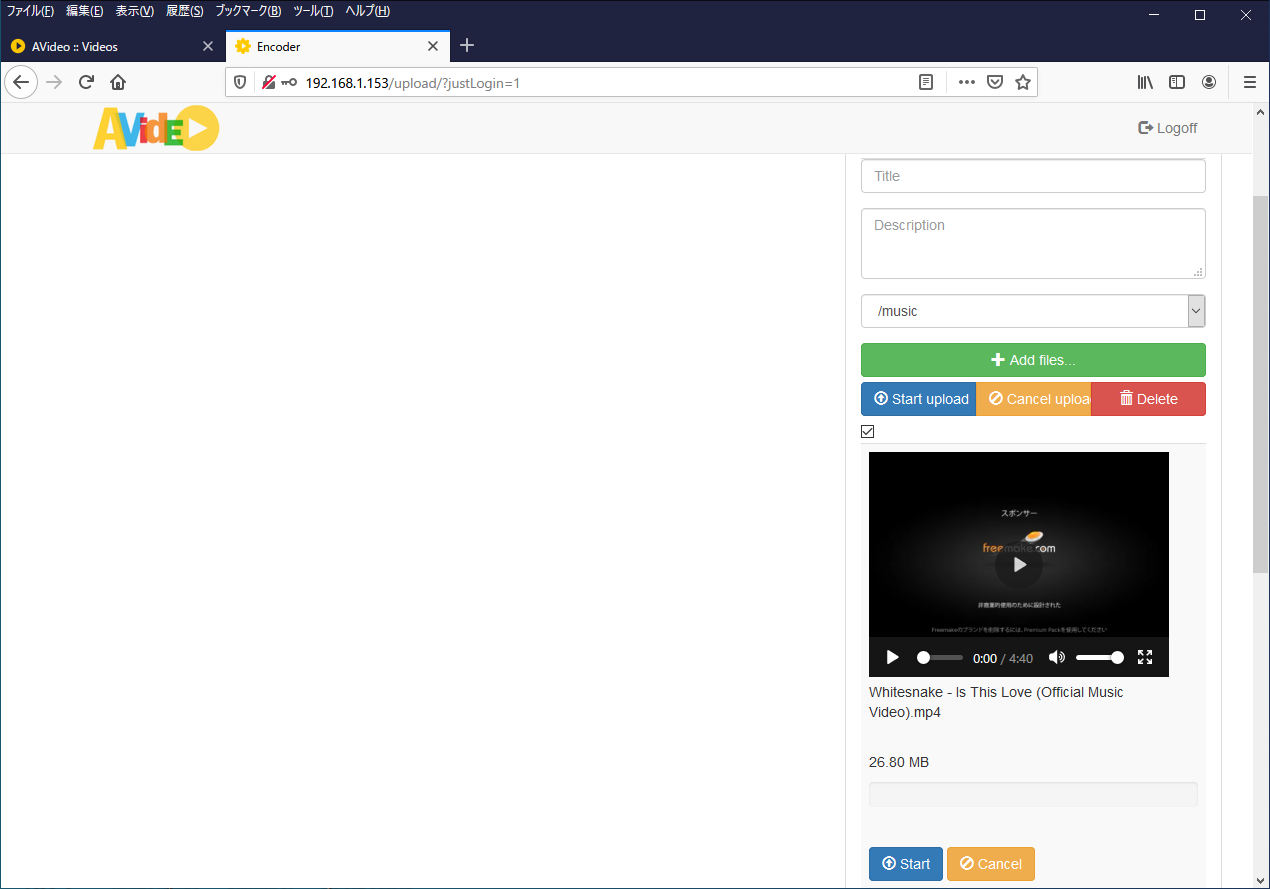Click the Logoff link
1270x889 pixels.
[x=1167, y=128]
